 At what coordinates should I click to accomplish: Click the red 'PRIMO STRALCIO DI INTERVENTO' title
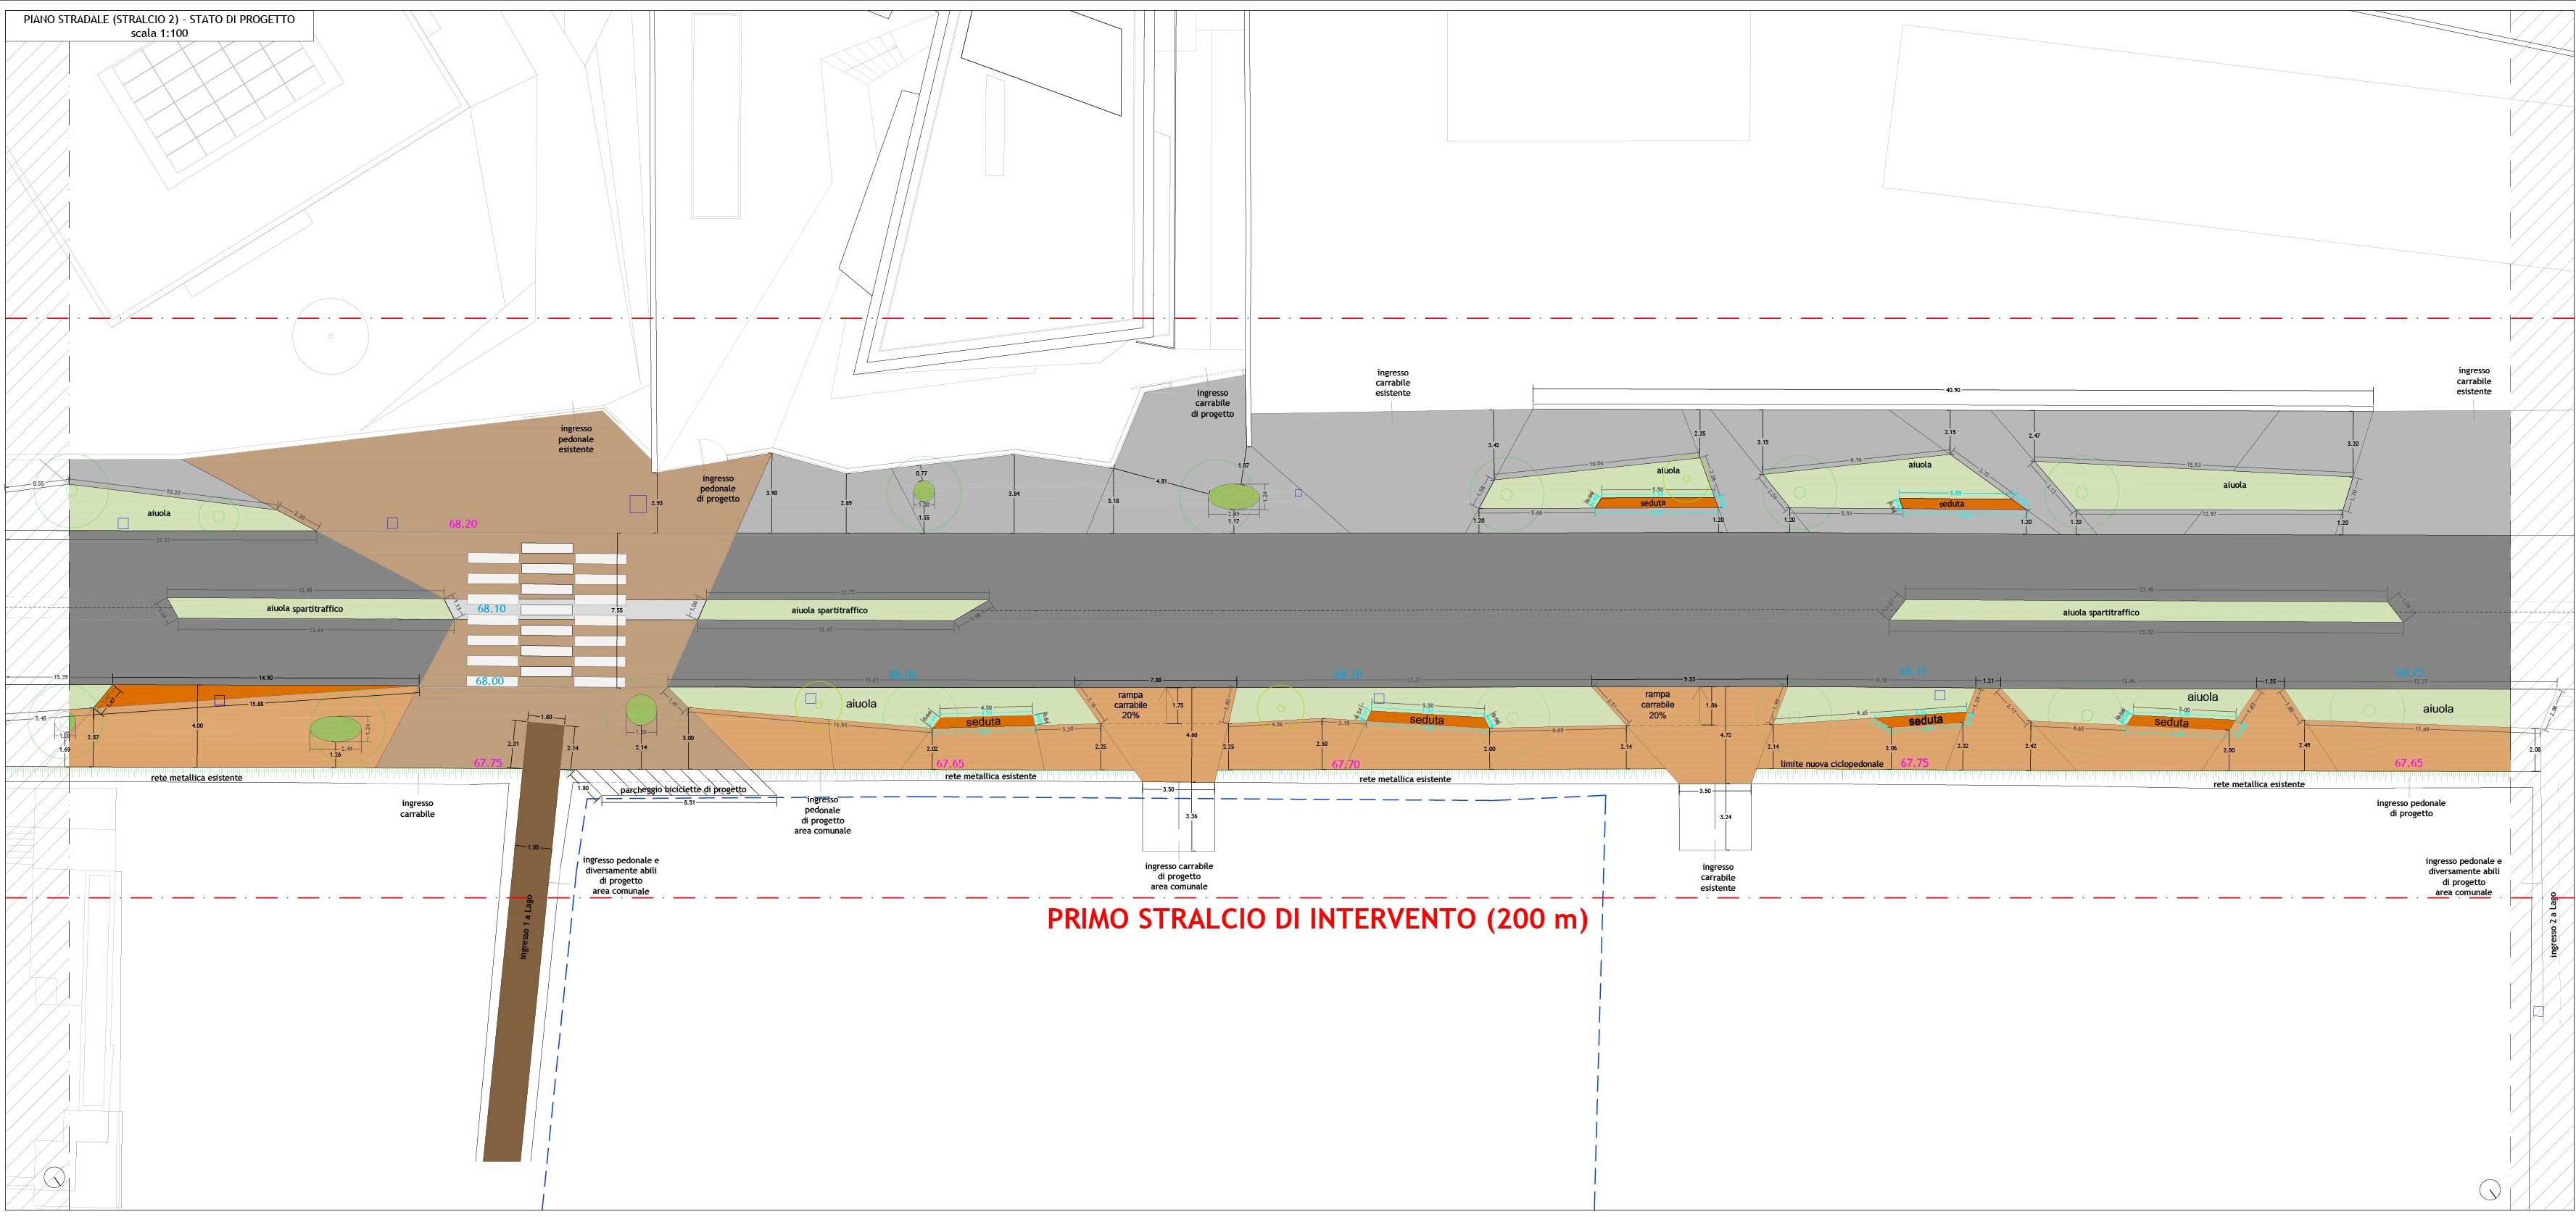click(x=1317, y=920)
